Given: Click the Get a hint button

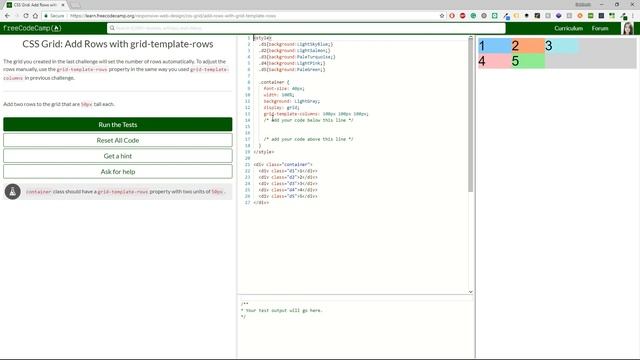Looking at the screenshot, I should click(118, 156).
